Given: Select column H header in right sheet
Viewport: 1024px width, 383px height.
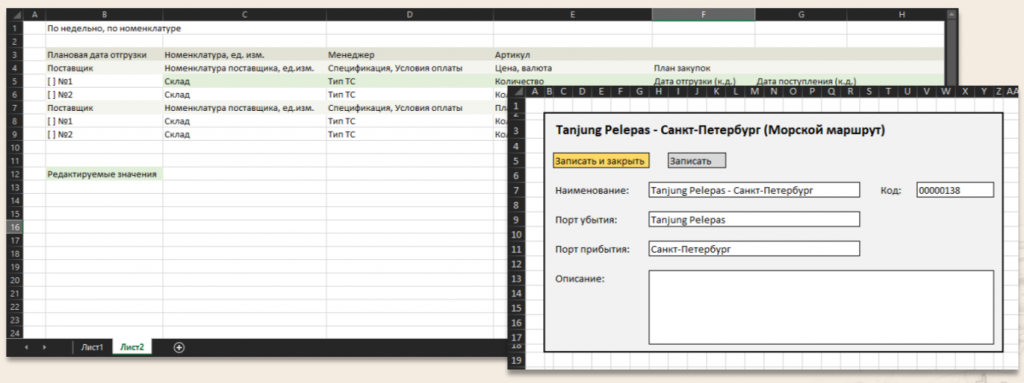Looking at the screenshot, I should coord(659,92).
